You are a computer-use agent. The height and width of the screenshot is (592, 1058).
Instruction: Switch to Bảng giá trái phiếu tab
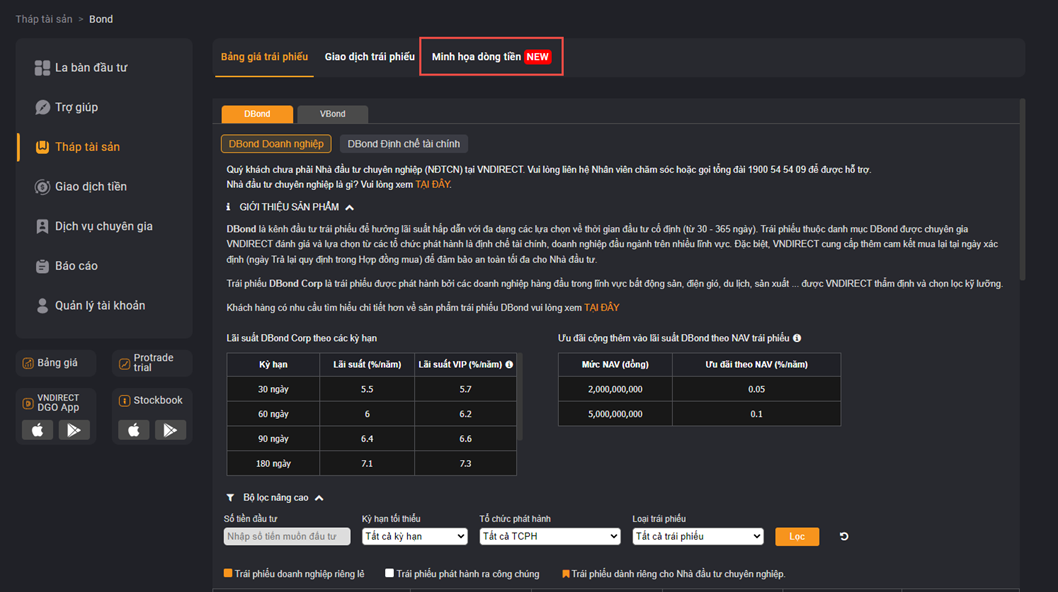click(x=264, y=57)
